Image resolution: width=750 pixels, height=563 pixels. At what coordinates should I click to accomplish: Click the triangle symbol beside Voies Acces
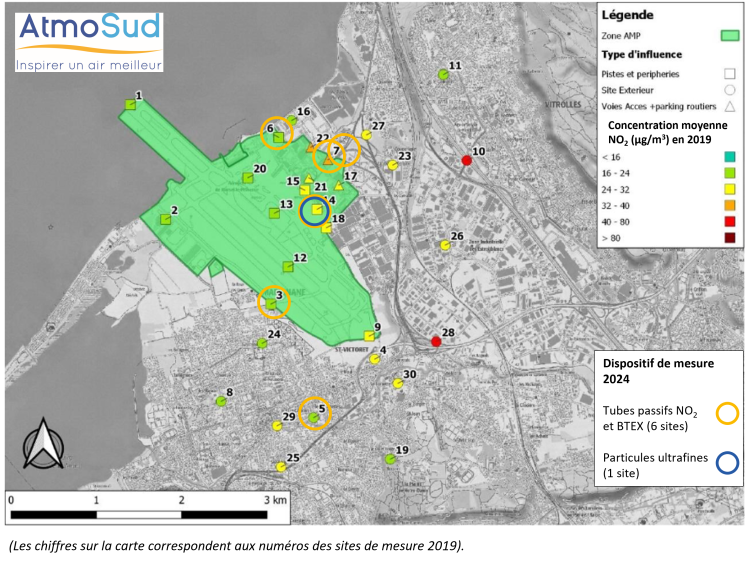click(729, 106)
